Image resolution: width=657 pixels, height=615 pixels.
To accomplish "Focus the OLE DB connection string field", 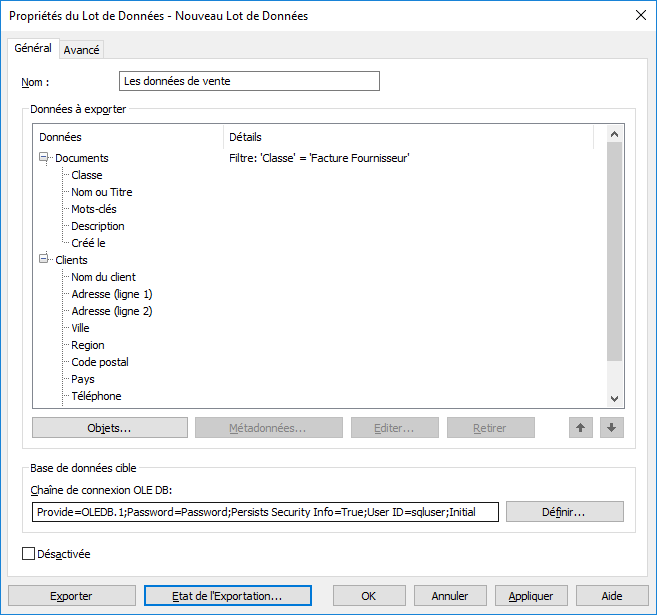I will (265, 512).
